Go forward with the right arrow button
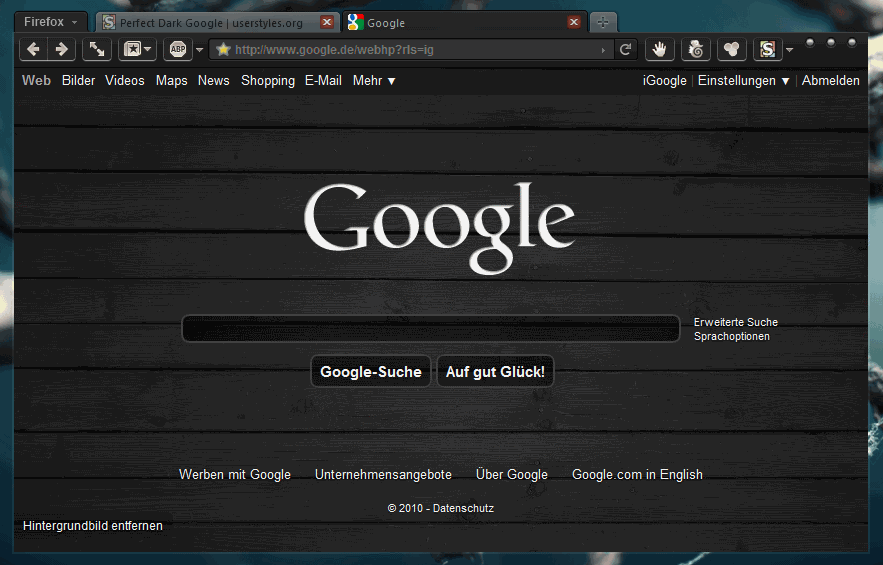 61,50
